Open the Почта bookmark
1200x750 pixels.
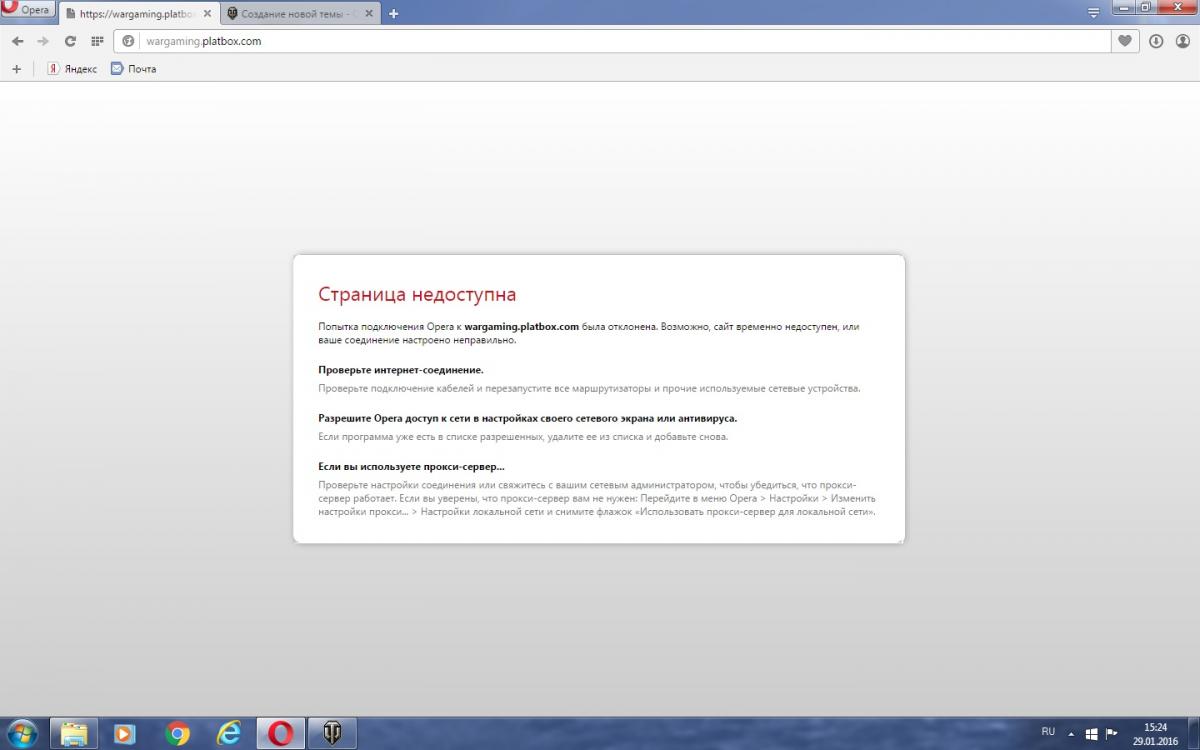tap(133, 69)
